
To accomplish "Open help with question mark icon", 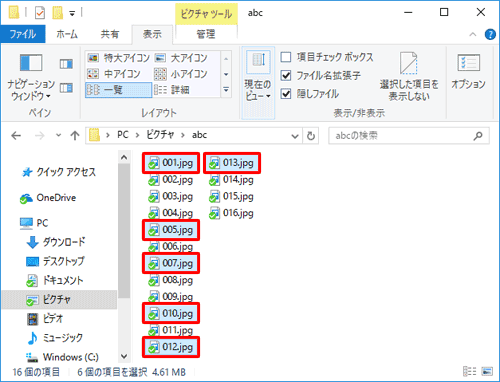I will tap(490, 34).
